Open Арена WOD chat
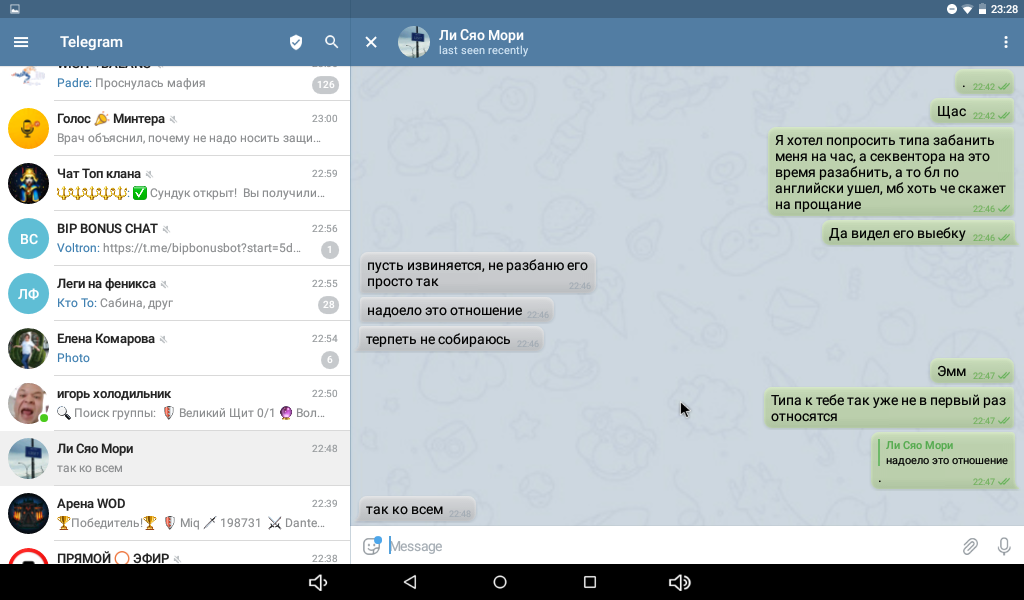 pyautogui.click(x=175, y=513)
